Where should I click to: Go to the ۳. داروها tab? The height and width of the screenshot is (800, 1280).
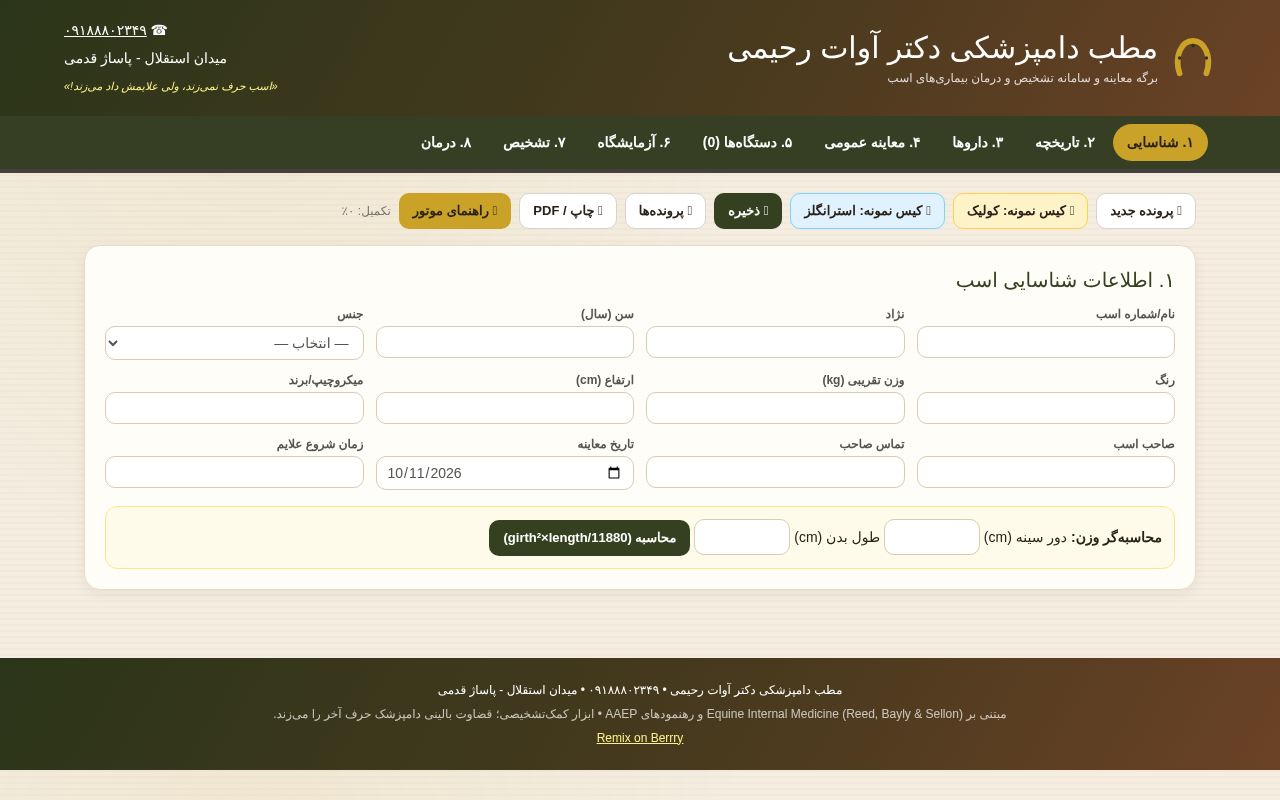[x=977, y=142]
